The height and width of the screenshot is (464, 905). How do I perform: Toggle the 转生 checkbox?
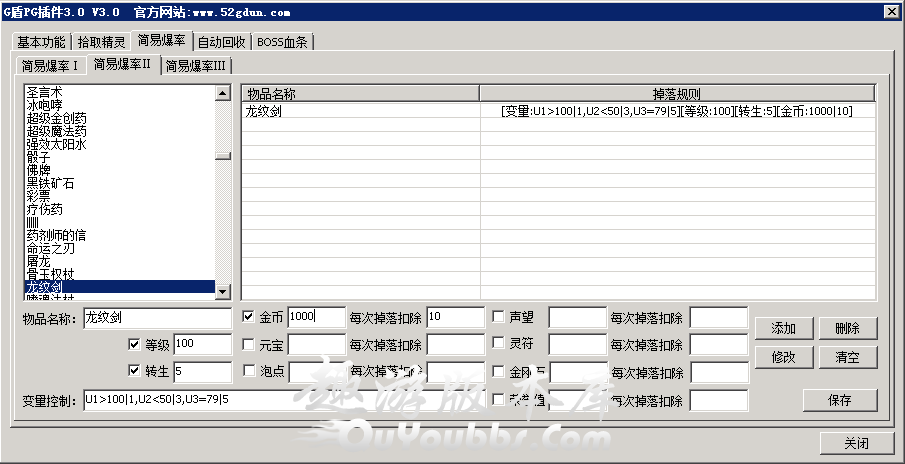(135, 372)
